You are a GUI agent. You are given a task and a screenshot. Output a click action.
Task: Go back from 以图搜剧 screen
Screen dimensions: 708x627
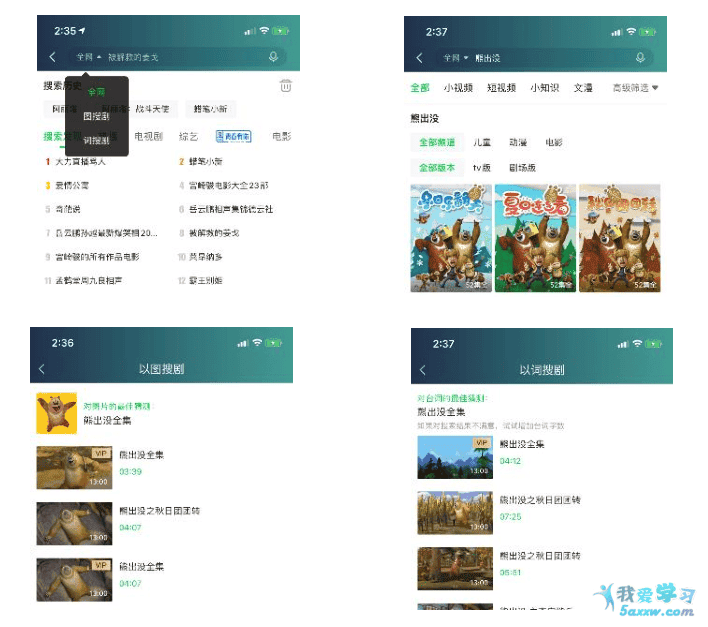(x=42, y=369)
